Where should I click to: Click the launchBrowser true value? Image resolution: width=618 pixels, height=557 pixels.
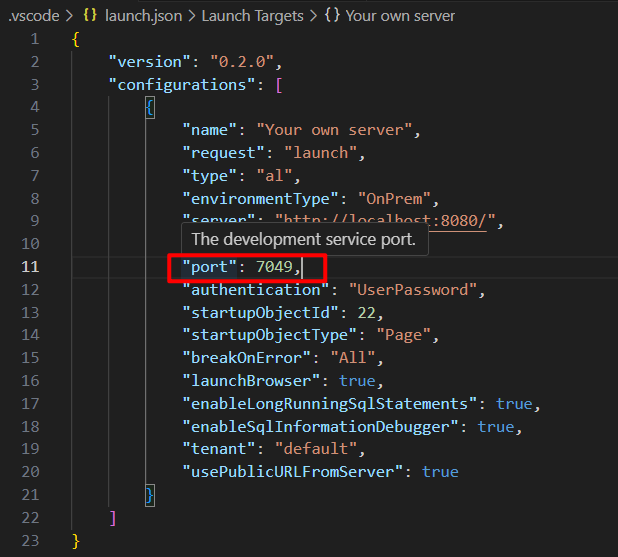click(358, 381)
